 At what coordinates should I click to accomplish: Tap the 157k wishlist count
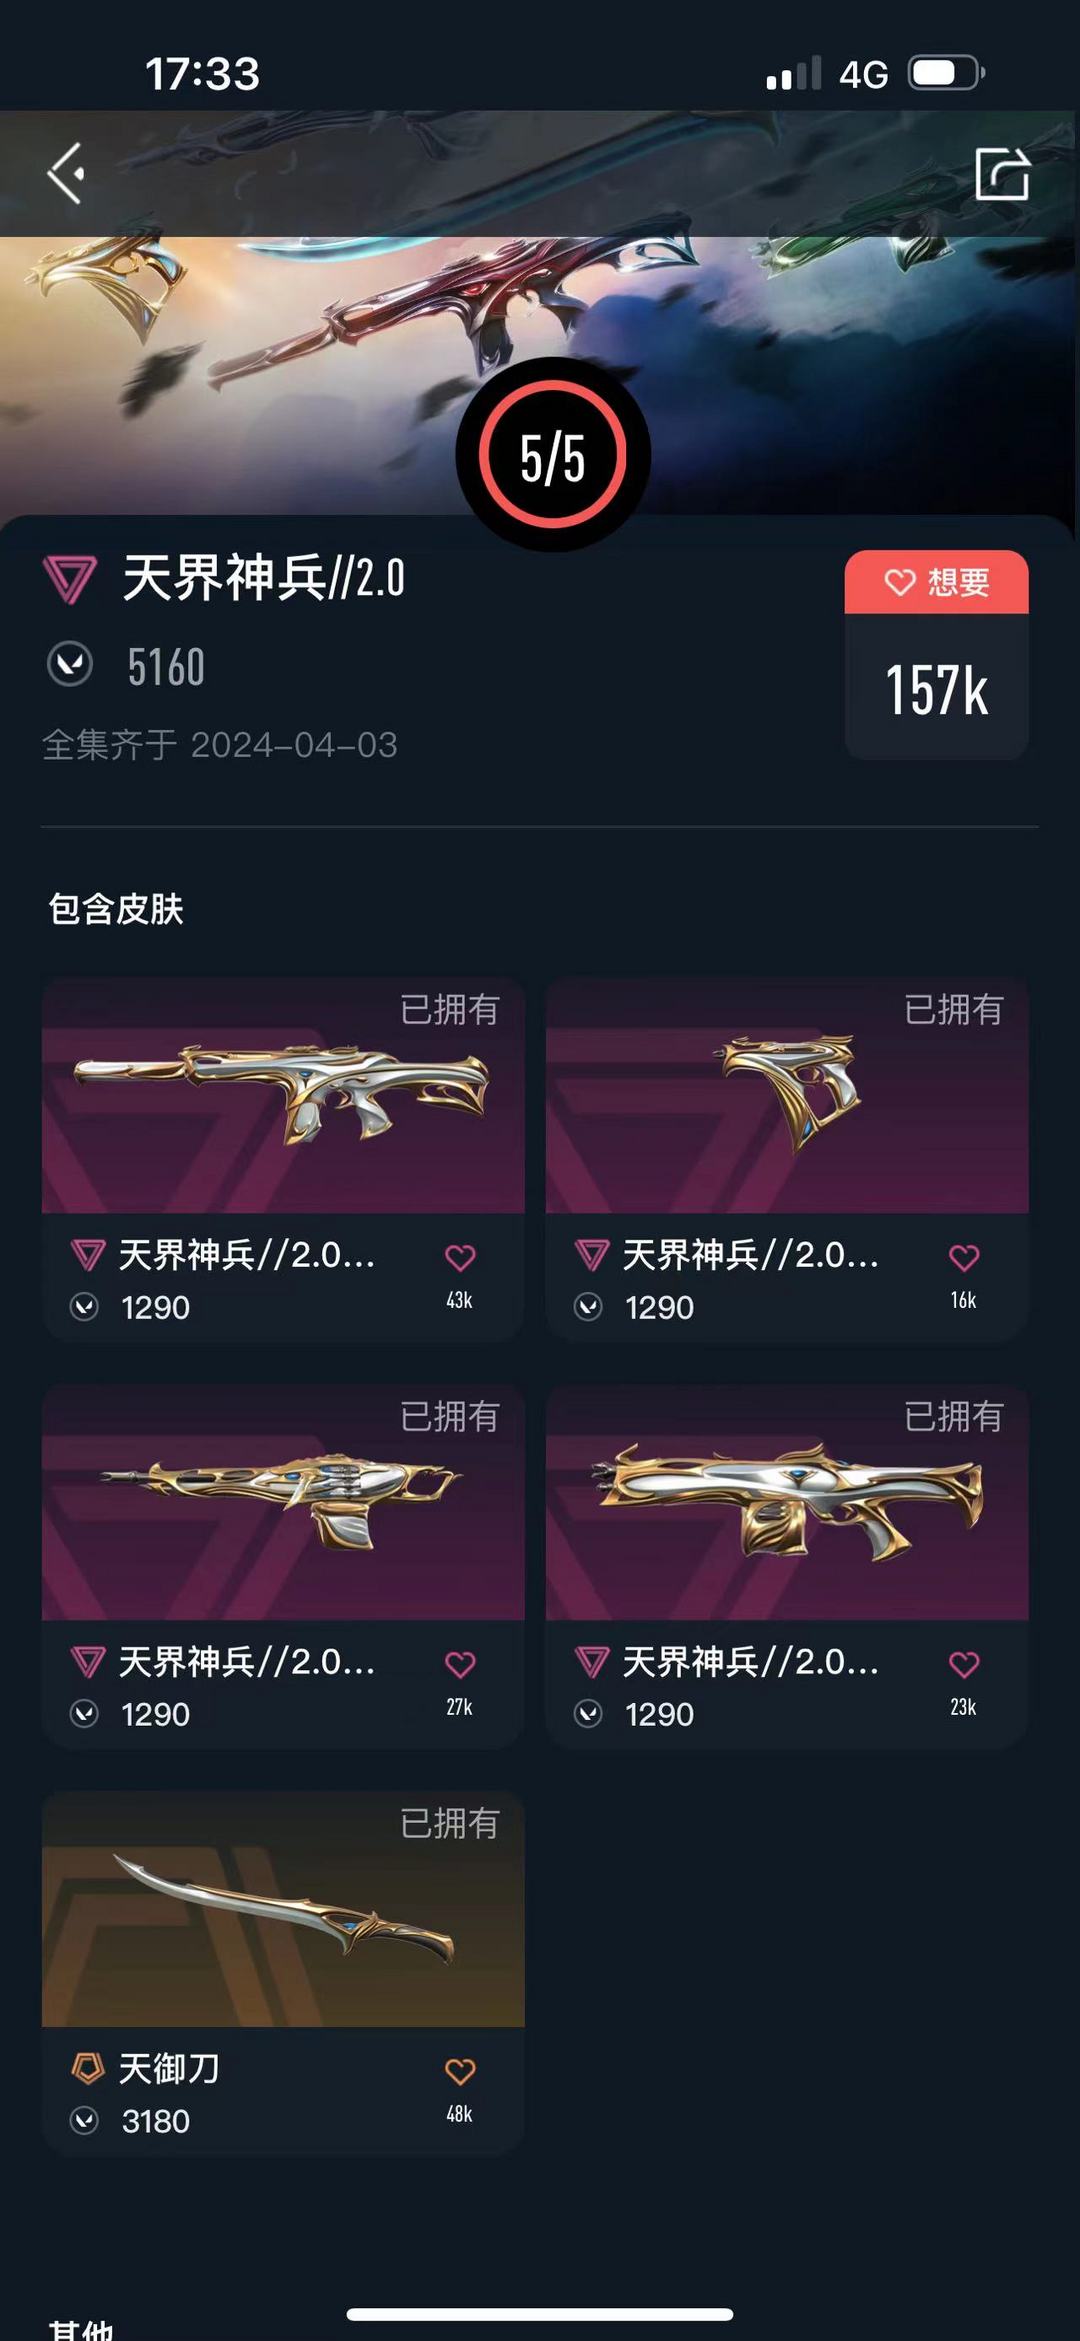pos(936,690)
